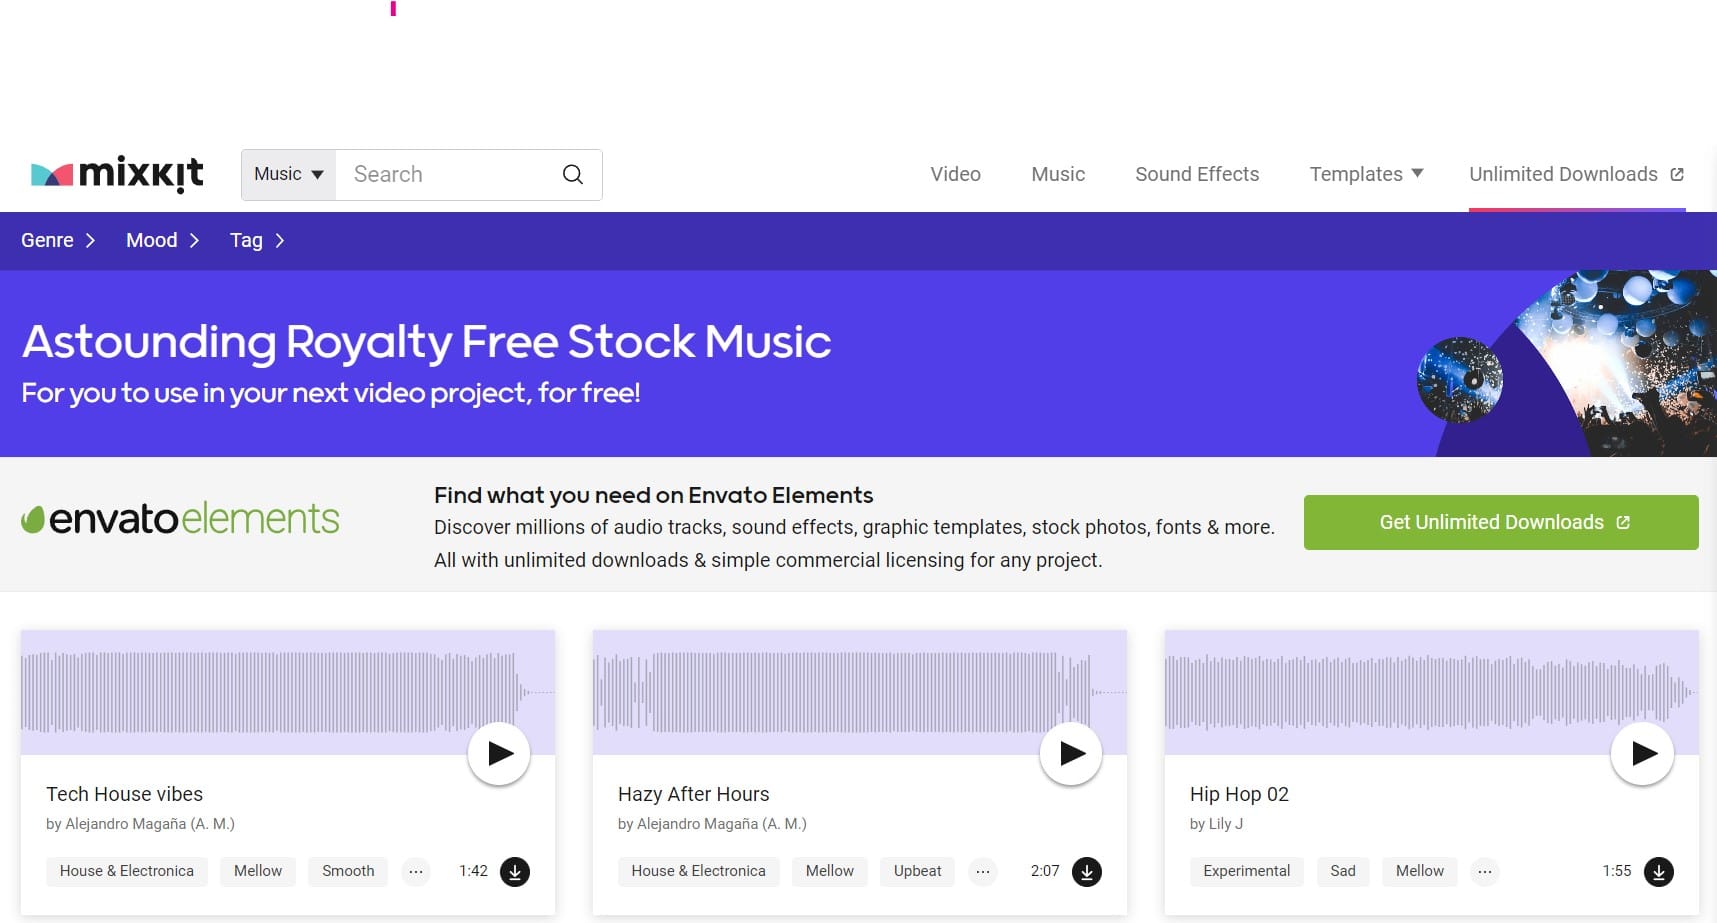The height and width of the screenshot is (923, 1717).
Task: Show more tags for Tech House vibes
Action: click(x=416, y=872)
